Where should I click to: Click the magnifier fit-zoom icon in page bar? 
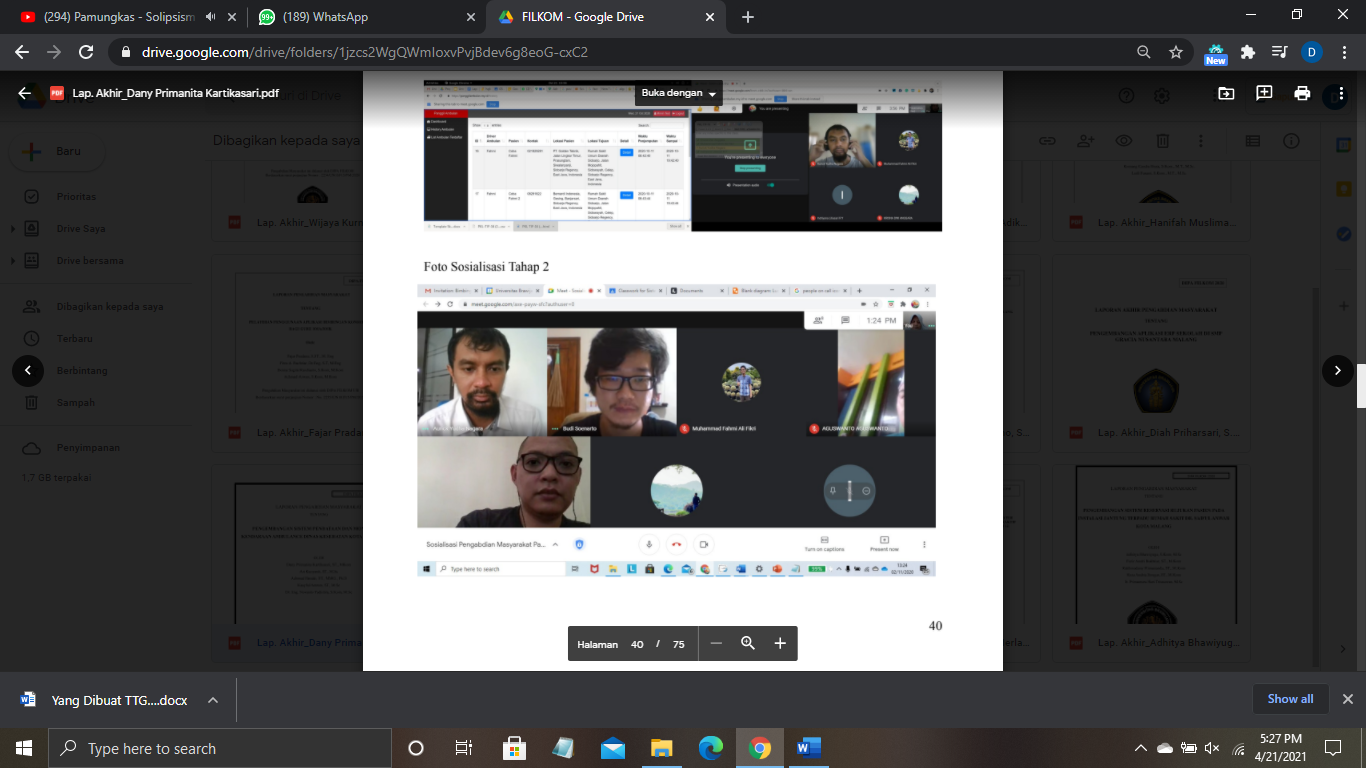(x=748, y=644)
